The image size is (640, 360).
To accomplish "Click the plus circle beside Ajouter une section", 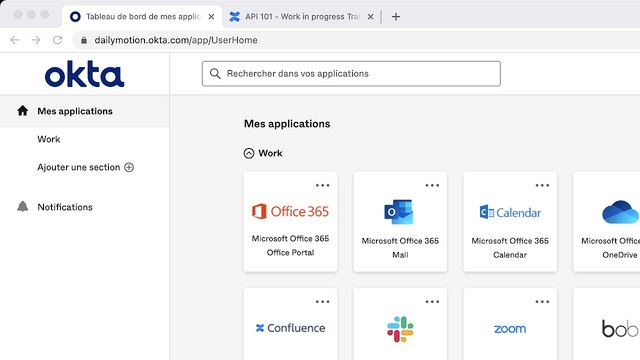I will tap(129, 167).
